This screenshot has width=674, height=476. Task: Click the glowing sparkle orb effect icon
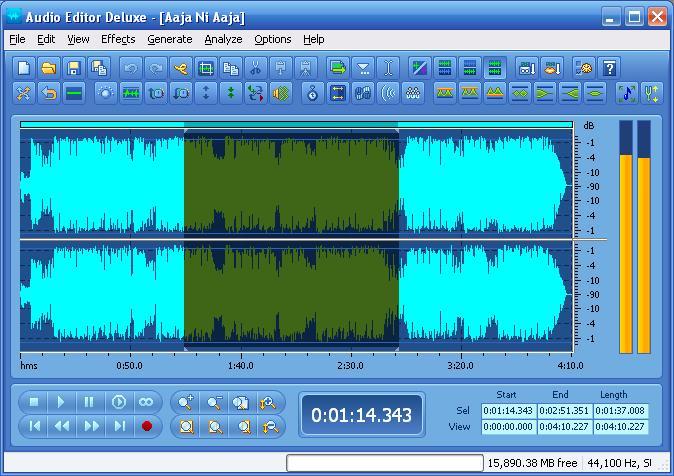[x=106, y=93]
